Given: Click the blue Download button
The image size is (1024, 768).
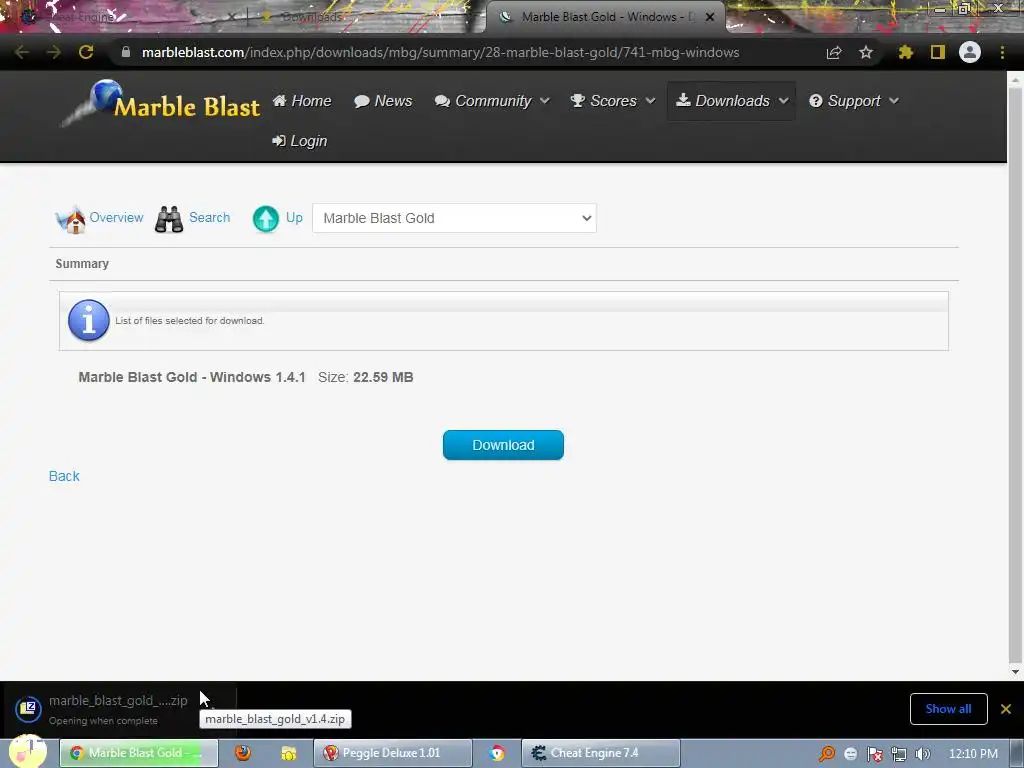Looking at the screenshot, I should (x=503, y=445).
